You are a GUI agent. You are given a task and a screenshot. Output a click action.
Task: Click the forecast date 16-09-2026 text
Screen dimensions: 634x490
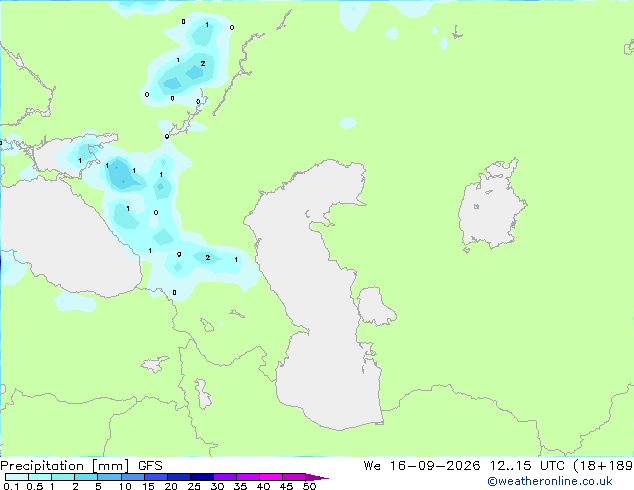pyautogui.click(x=435, y=466)
